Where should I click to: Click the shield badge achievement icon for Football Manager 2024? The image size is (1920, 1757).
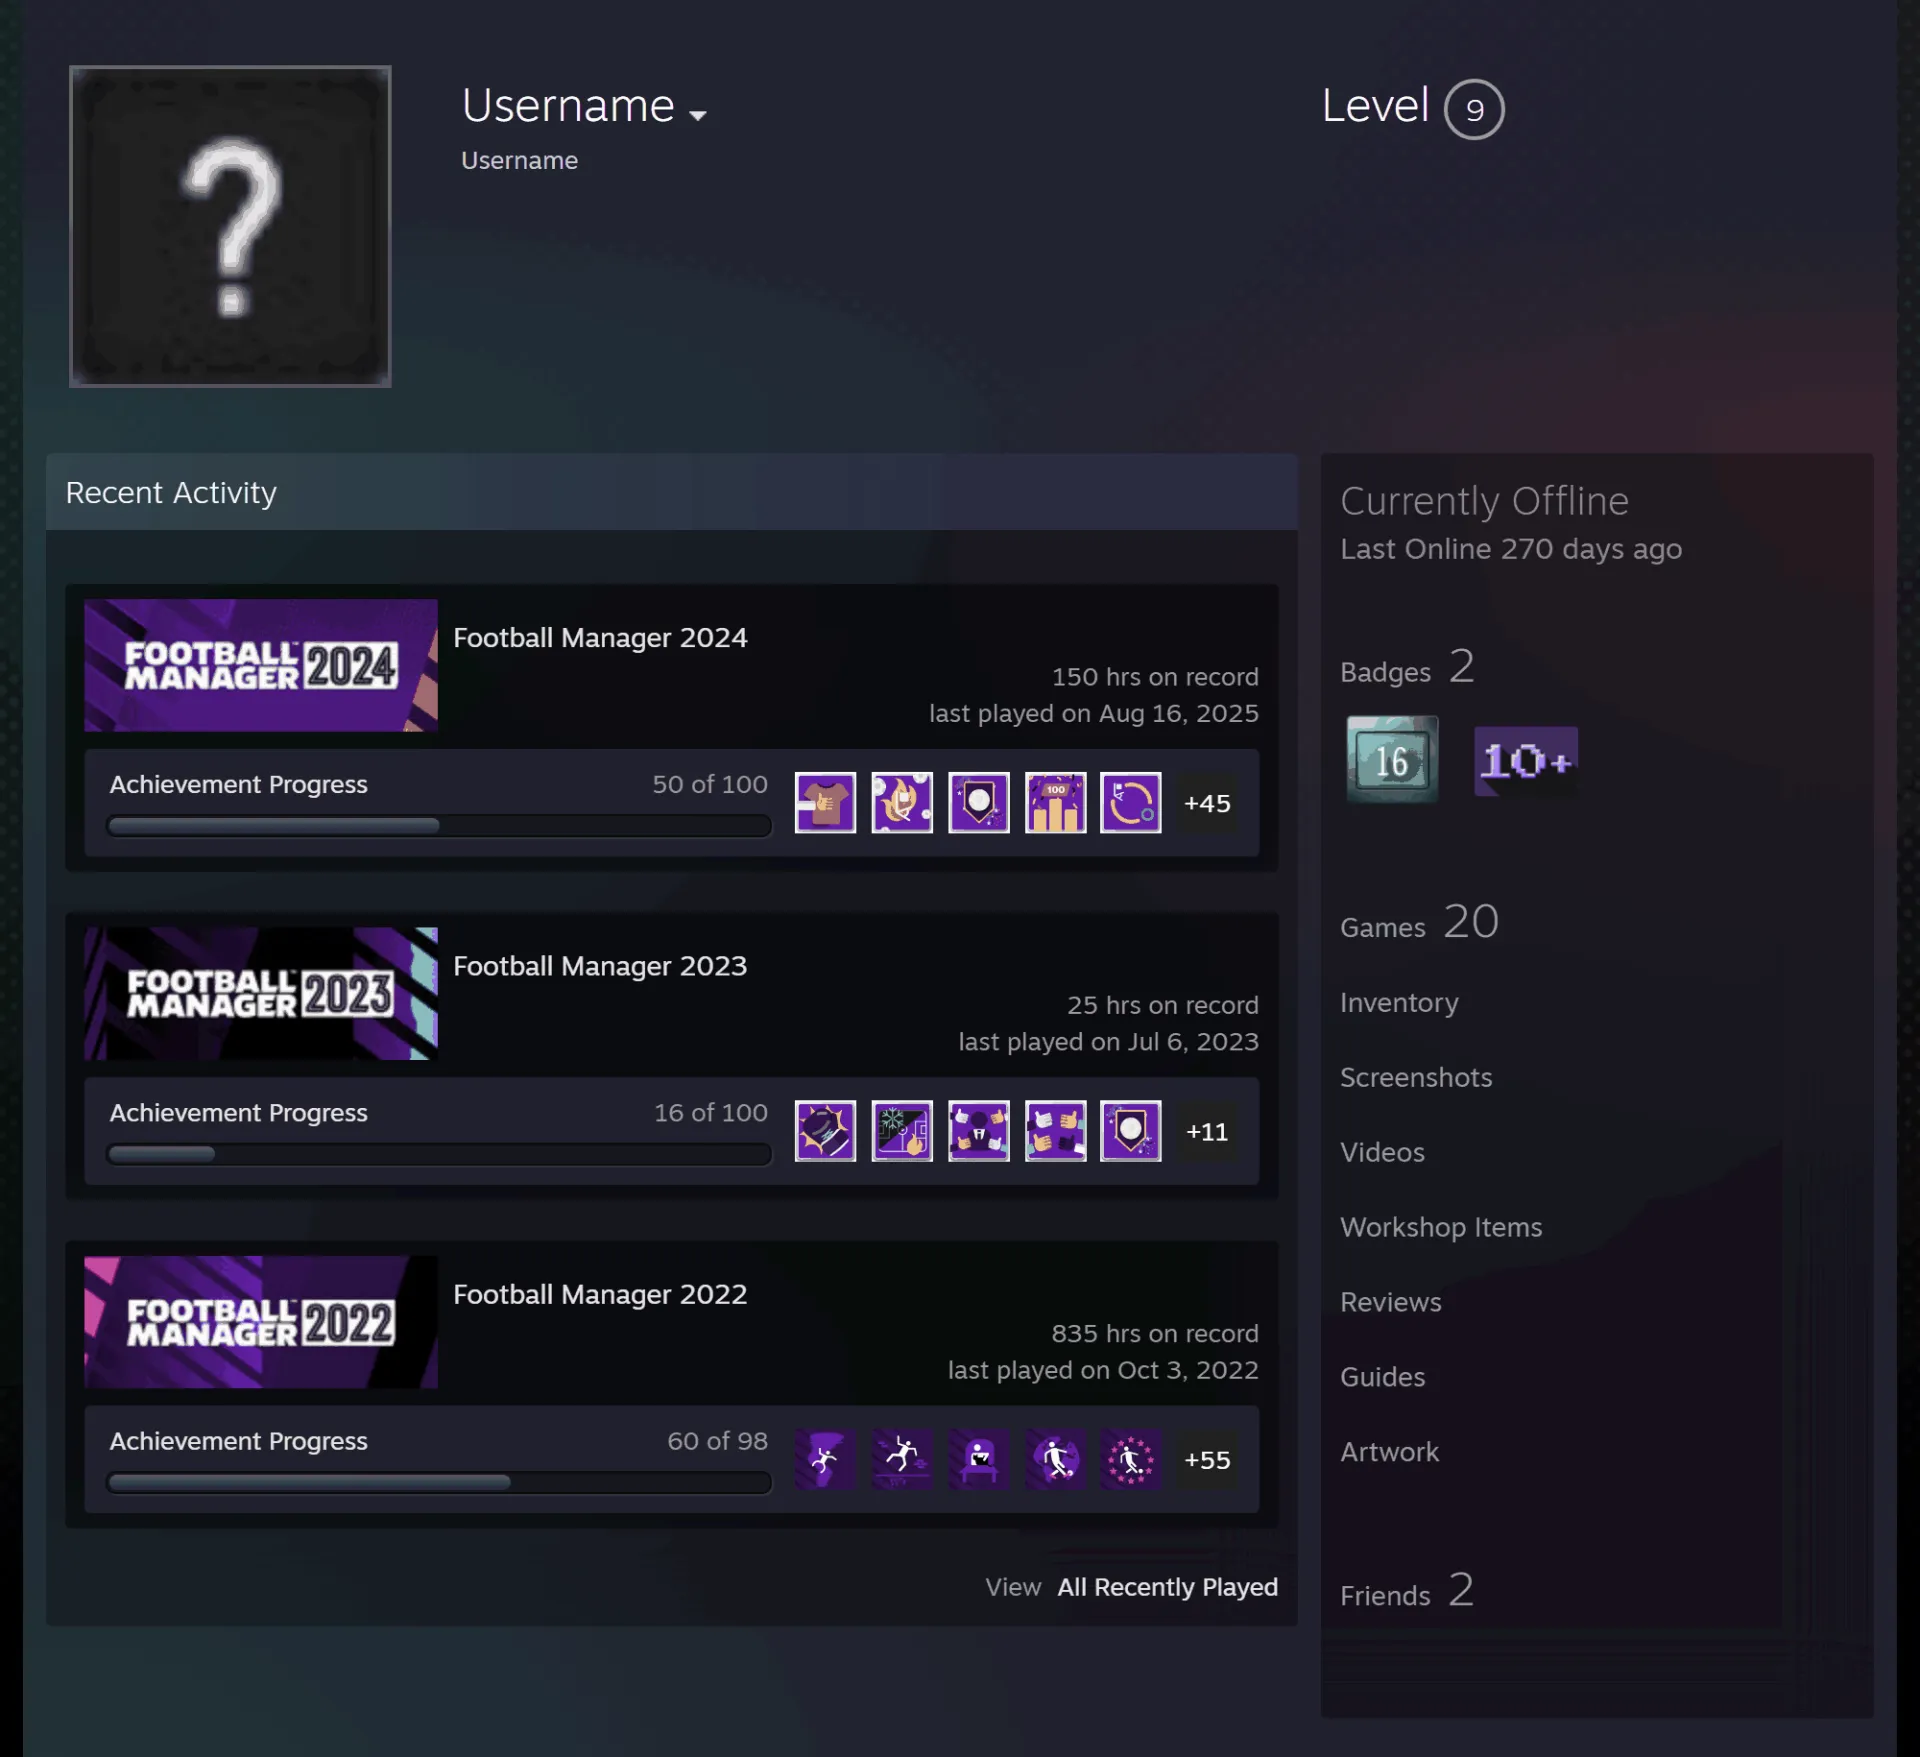[979, 803]
